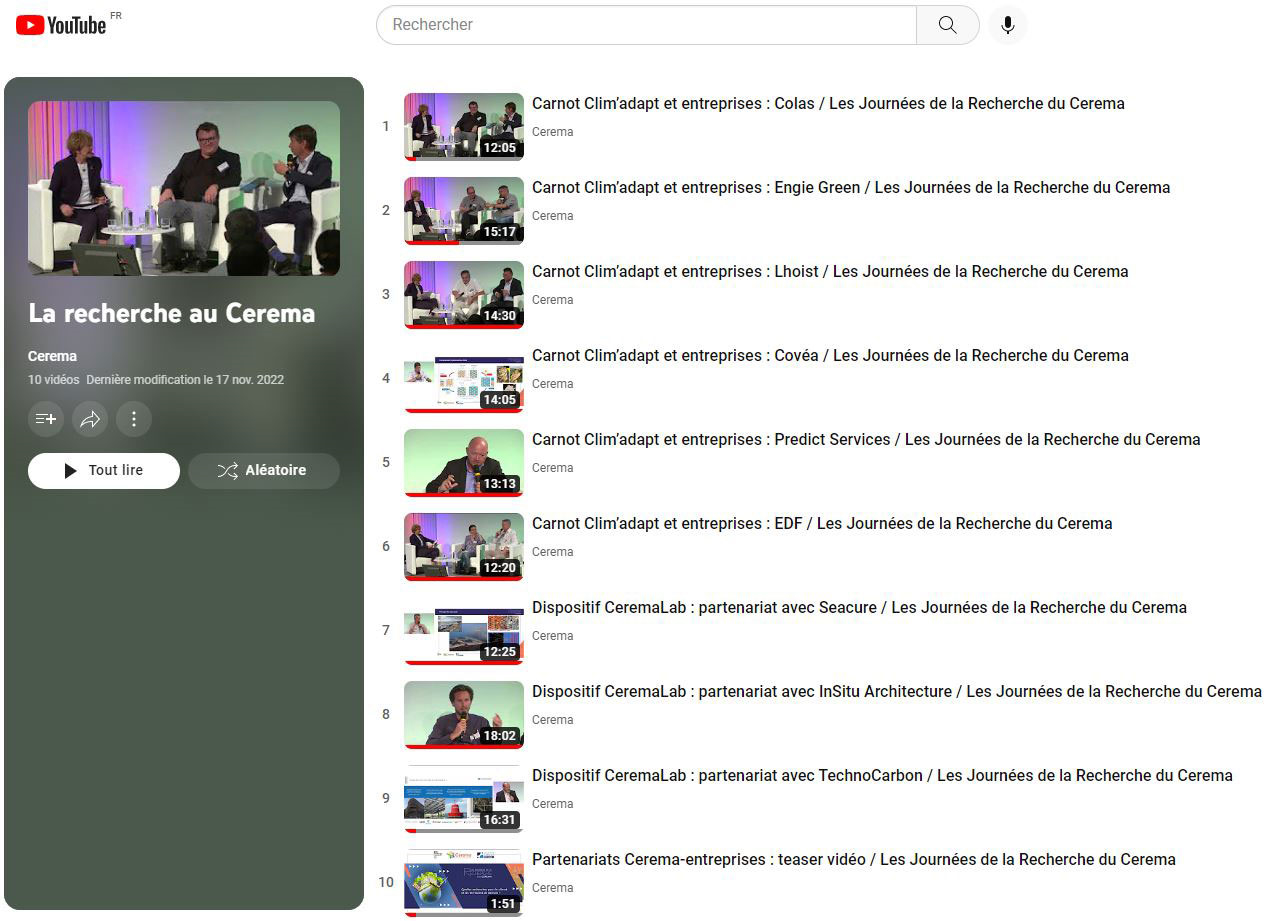Open the Predict Services video link

coord(866,439)
